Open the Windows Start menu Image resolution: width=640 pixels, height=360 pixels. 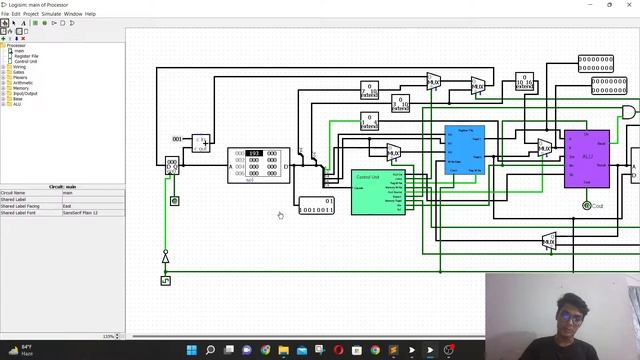(x=191, y=350)
